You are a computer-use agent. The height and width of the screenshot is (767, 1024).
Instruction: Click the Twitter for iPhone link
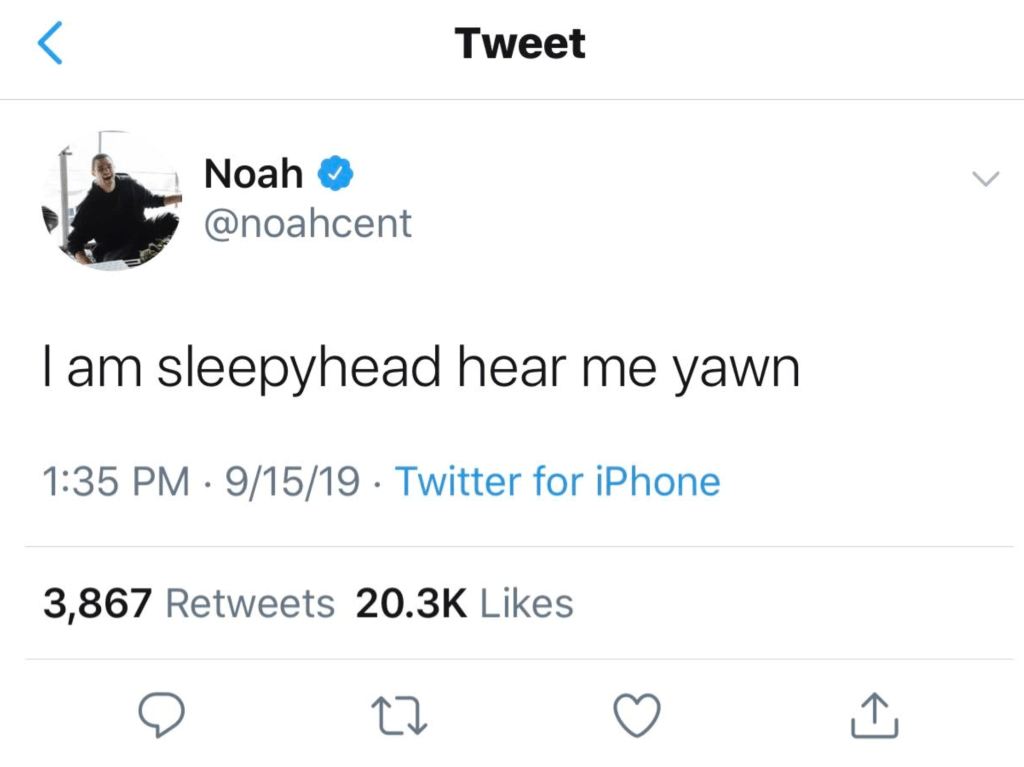(558, 482)
